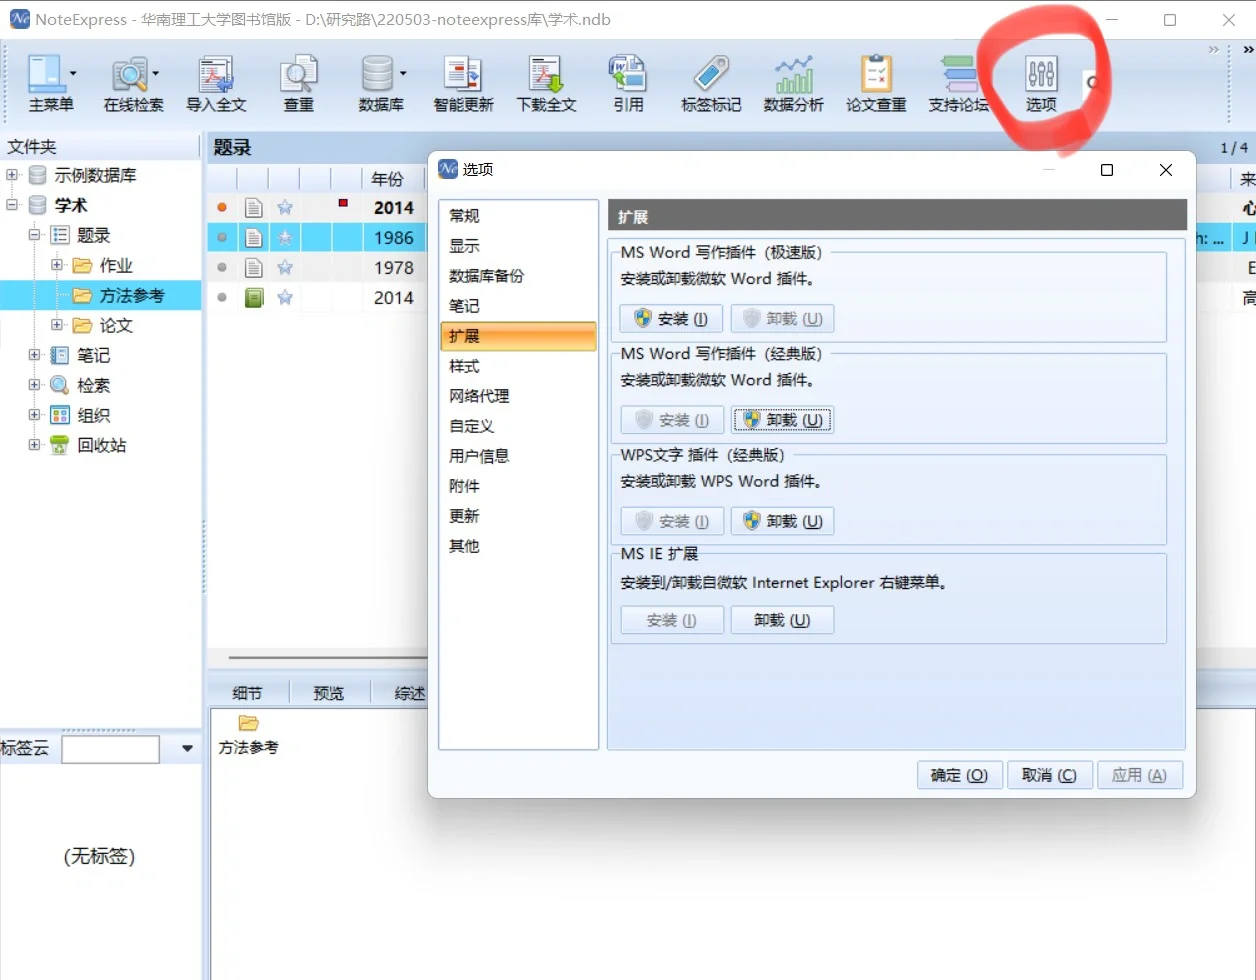Switch to the 综述 tab
The width and height of the screenshot is (1256, 980).
click(x=408, y=693)
